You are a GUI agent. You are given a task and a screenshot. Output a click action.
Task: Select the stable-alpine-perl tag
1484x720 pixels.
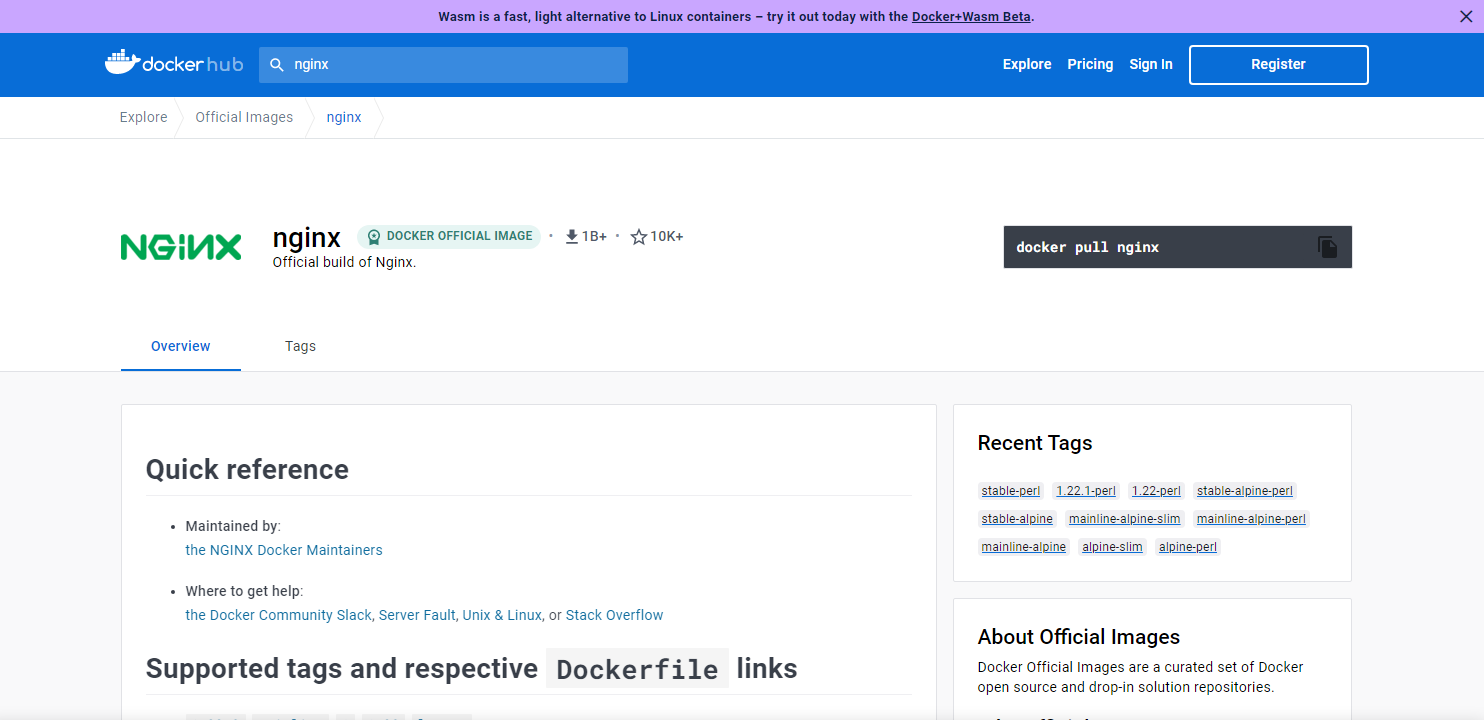point(1245,491)
